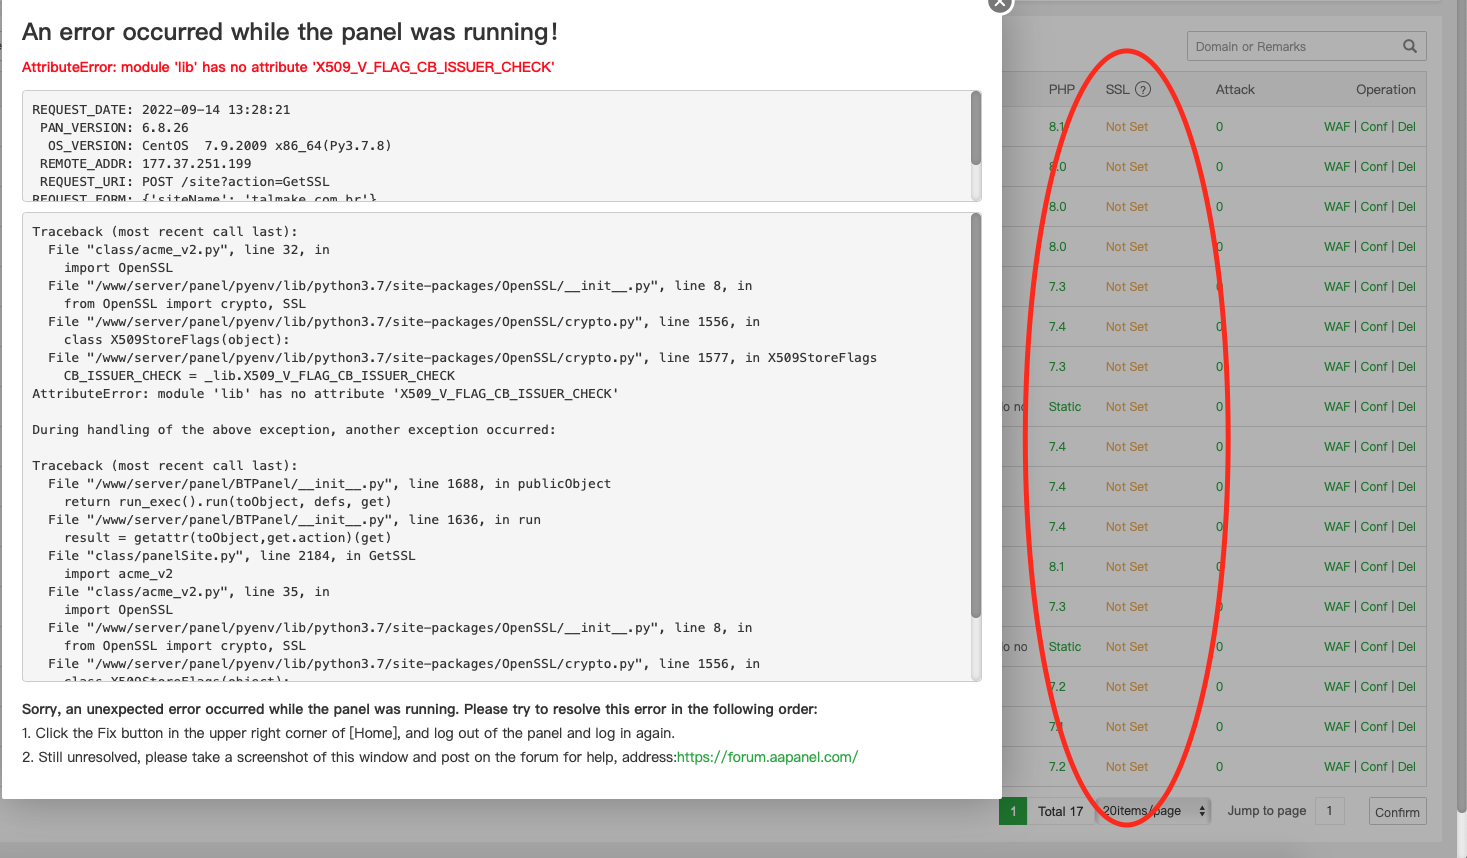
Task: Click the scrollbar of the traceback box
Action: pos(976,415)
